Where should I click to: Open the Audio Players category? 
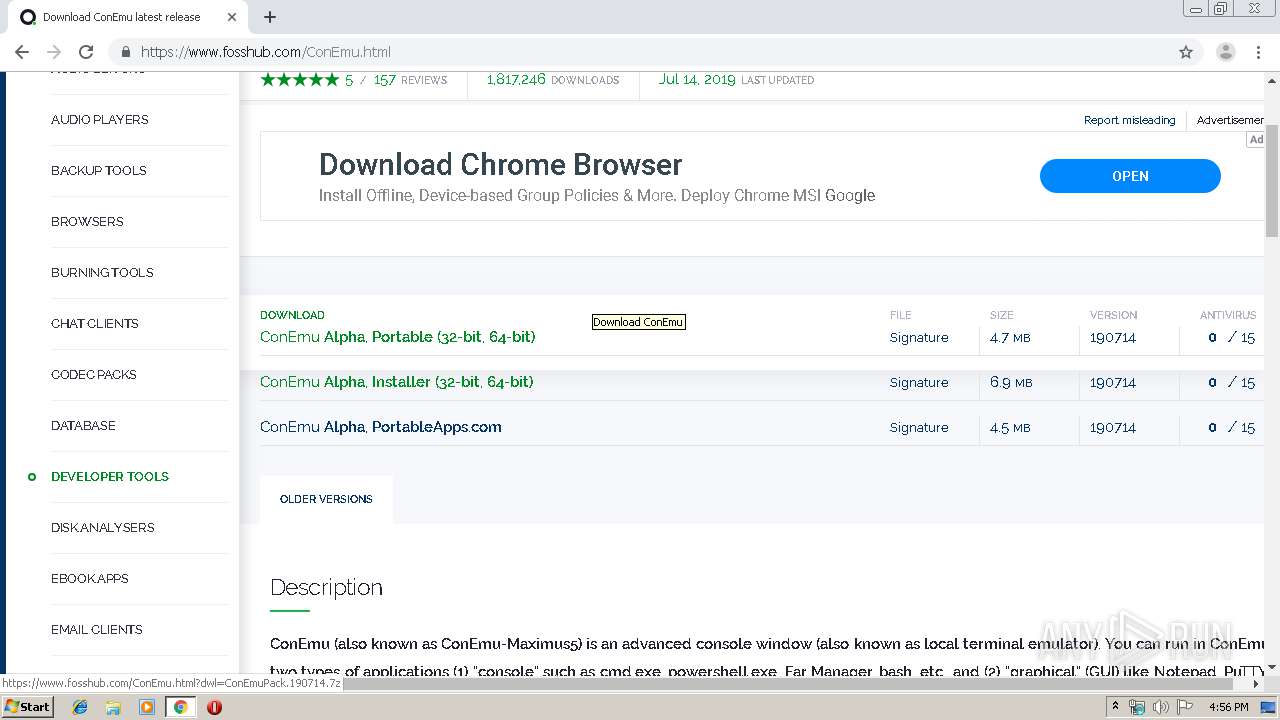point(99,120)
